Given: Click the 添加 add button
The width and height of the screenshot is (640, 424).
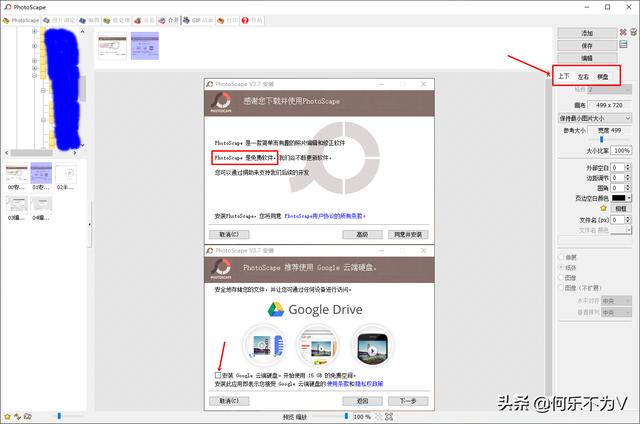Looking at the screenshot, I should pyautogui.click(x=587, y=33).
